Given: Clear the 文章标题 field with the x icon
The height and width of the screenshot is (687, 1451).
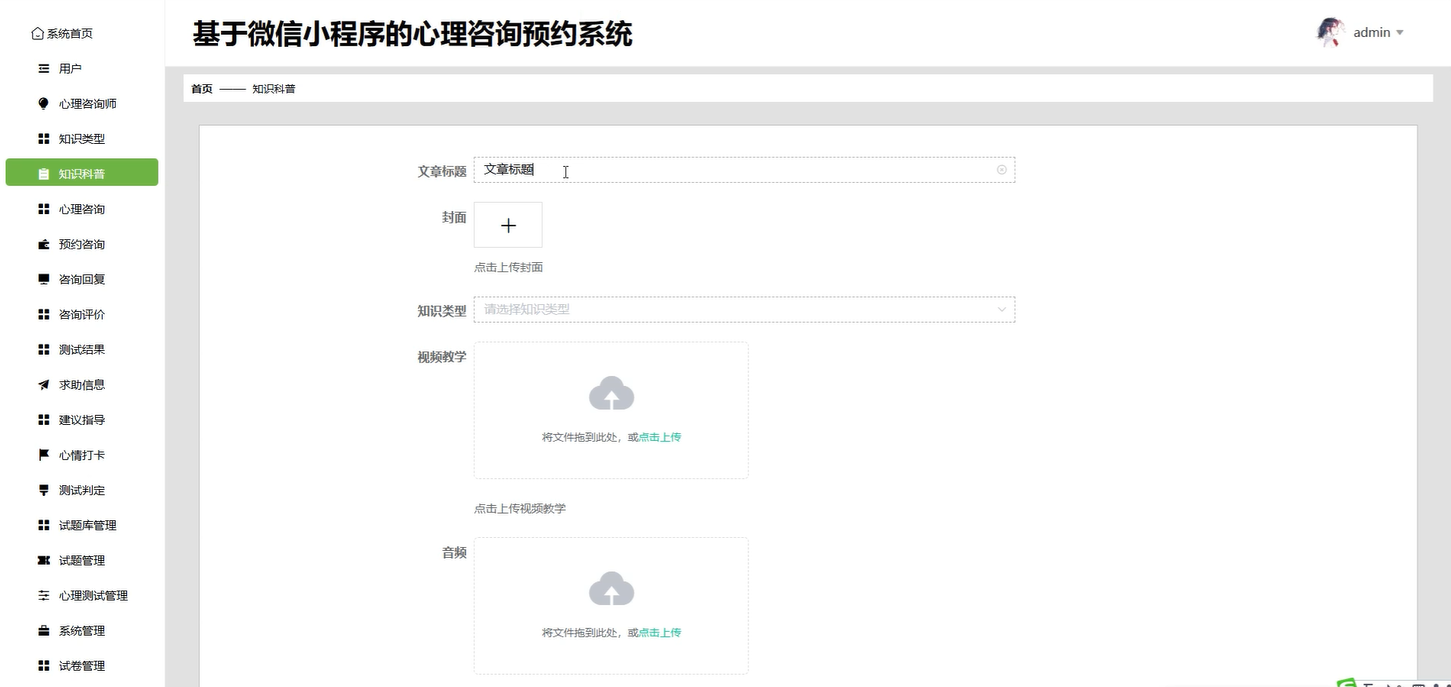Looking at the screenshot, I should point(1001,170).
